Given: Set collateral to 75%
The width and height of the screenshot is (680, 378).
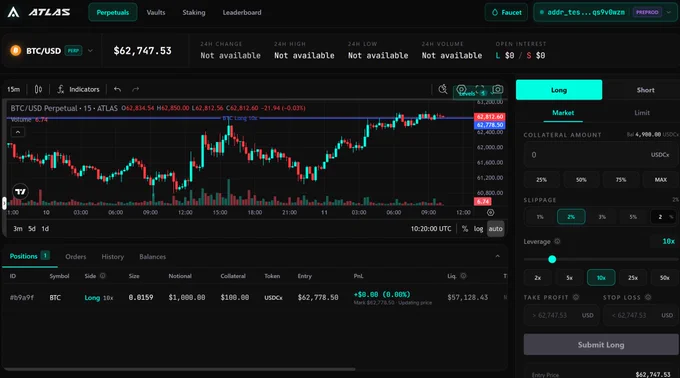Looking at the screenshot, I should (x=621, y=179).
